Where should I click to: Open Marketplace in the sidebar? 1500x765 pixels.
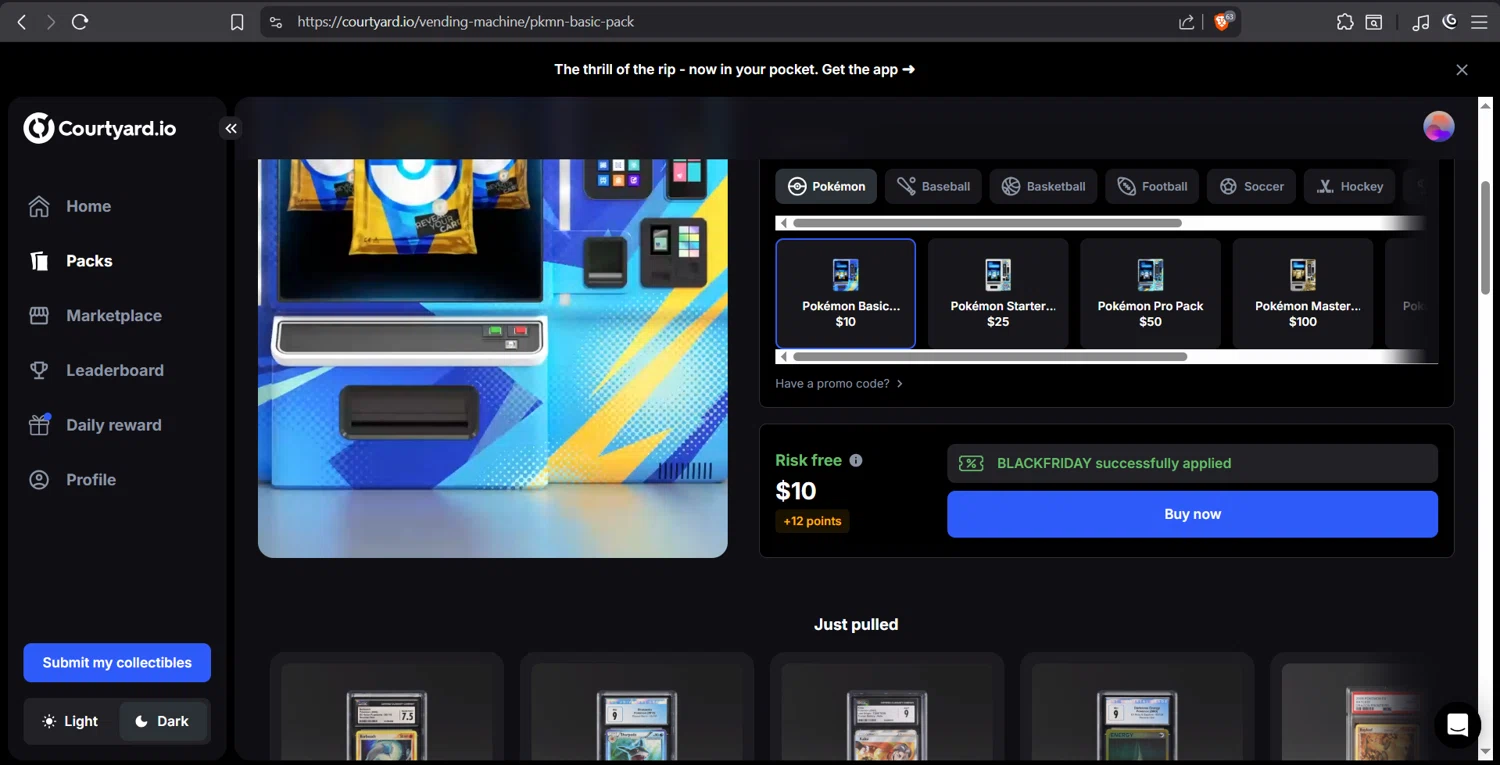113,316
